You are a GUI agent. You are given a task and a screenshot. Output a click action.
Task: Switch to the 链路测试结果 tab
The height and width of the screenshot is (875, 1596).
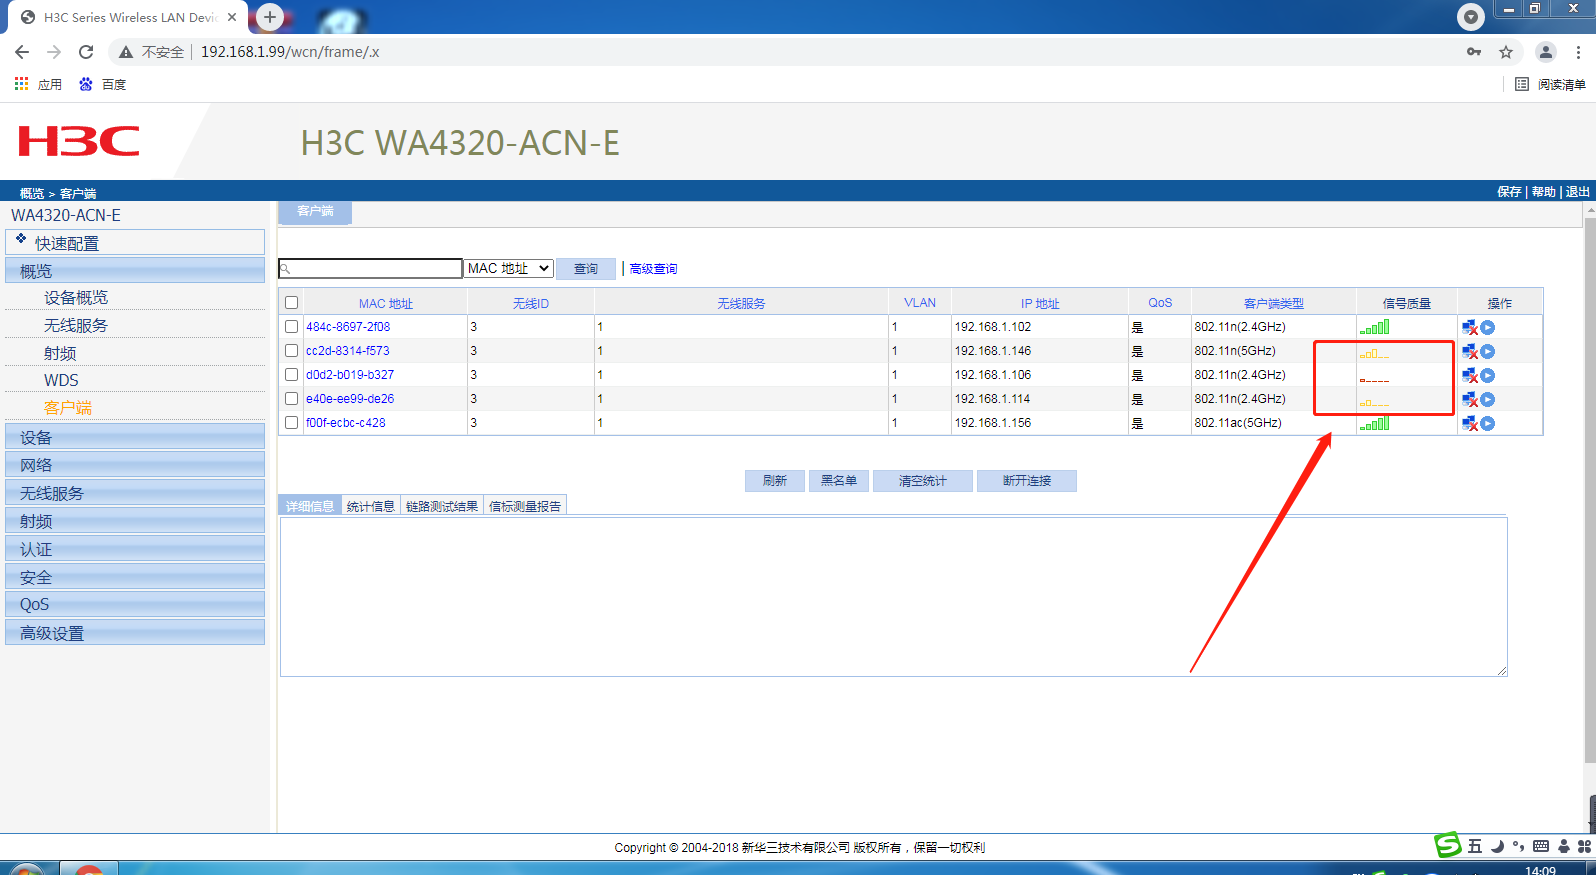click(442, 506)
